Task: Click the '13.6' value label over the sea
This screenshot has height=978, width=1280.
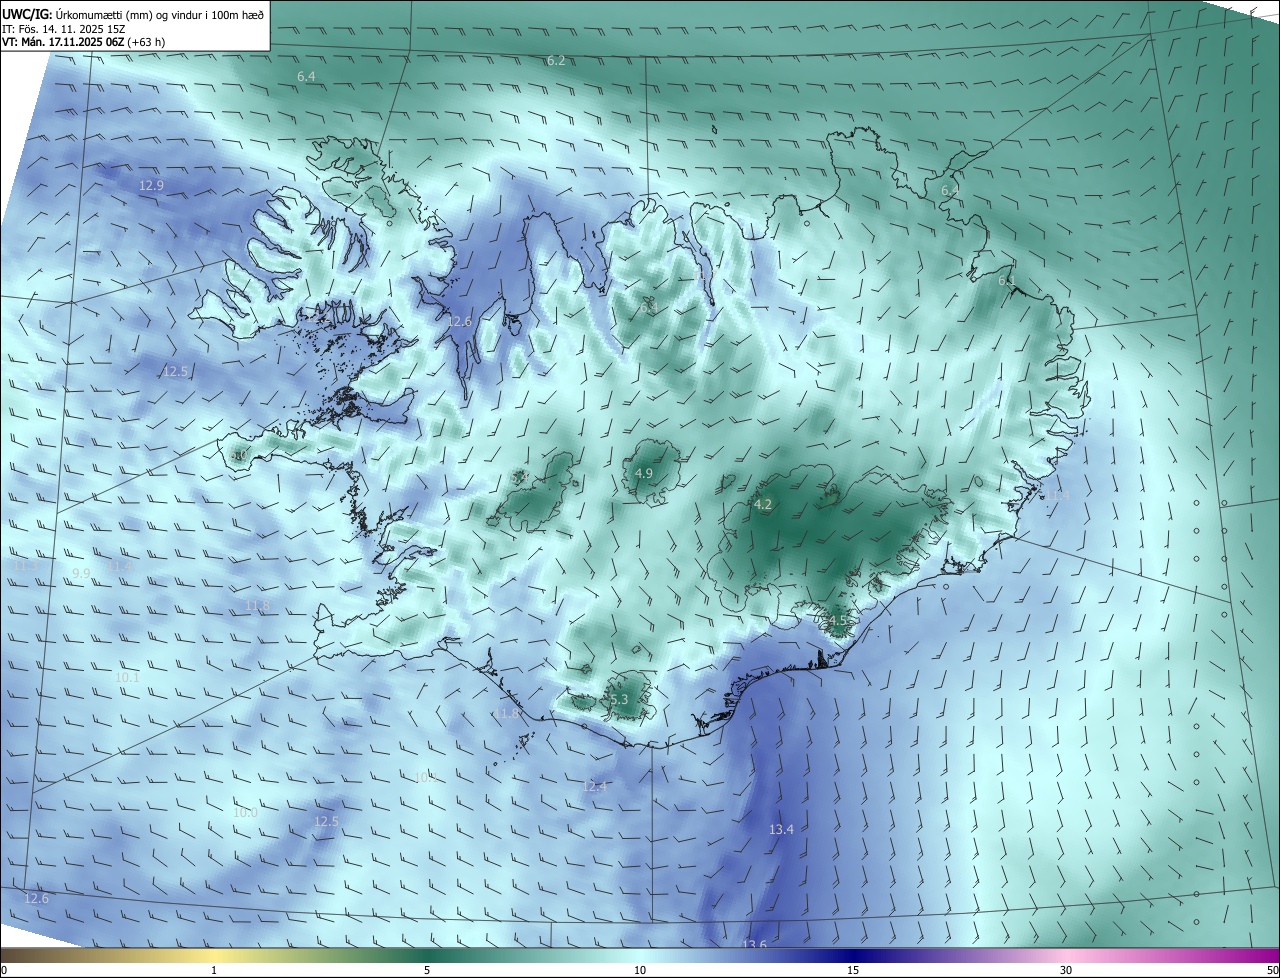Action: [x=754, y=945]
